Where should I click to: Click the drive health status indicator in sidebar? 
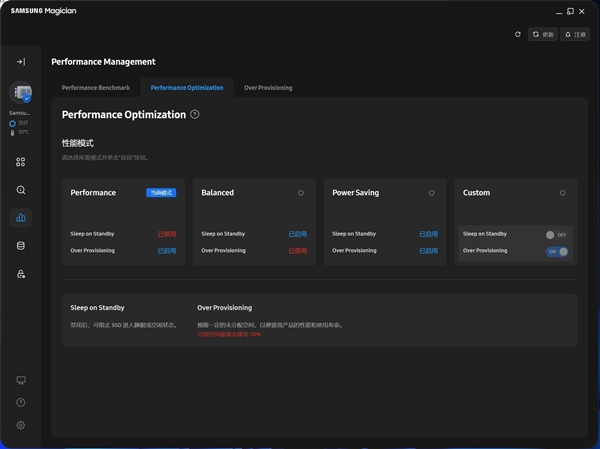point(19,123)
